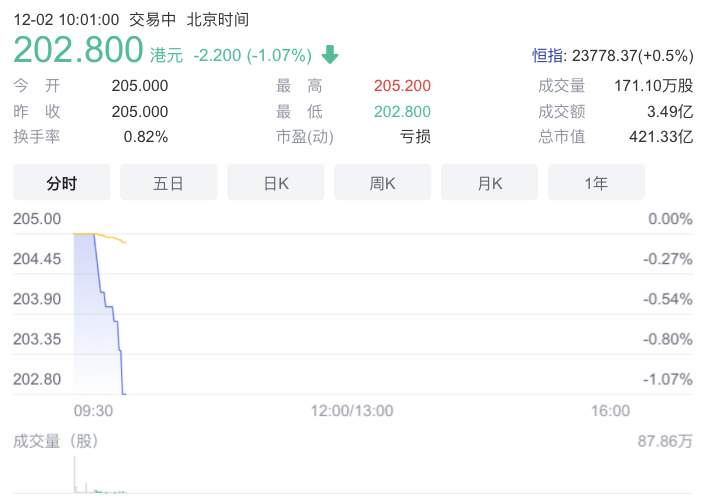Click the 总市值 value 421.33亿
The image size is (705, 500).
(x=659, y=136)
